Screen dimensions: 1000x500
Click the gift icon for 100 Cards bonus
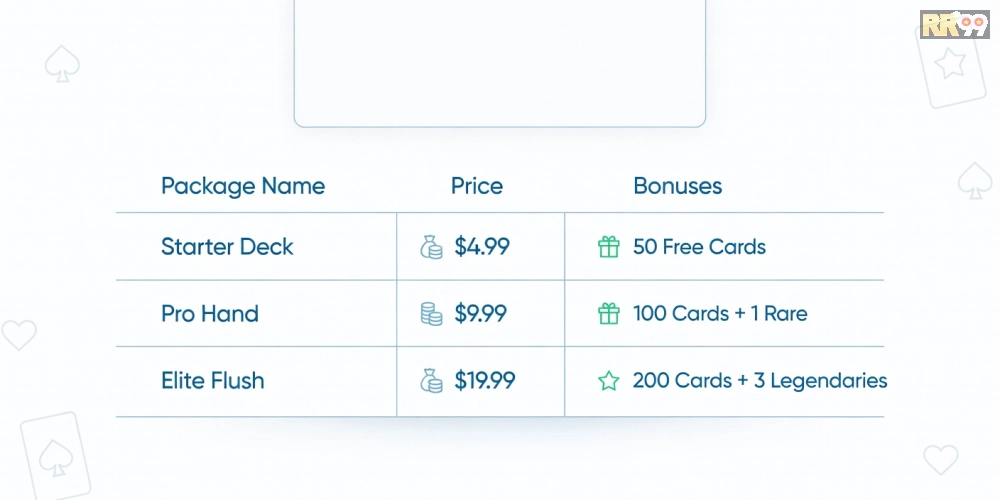coord(609,314)
